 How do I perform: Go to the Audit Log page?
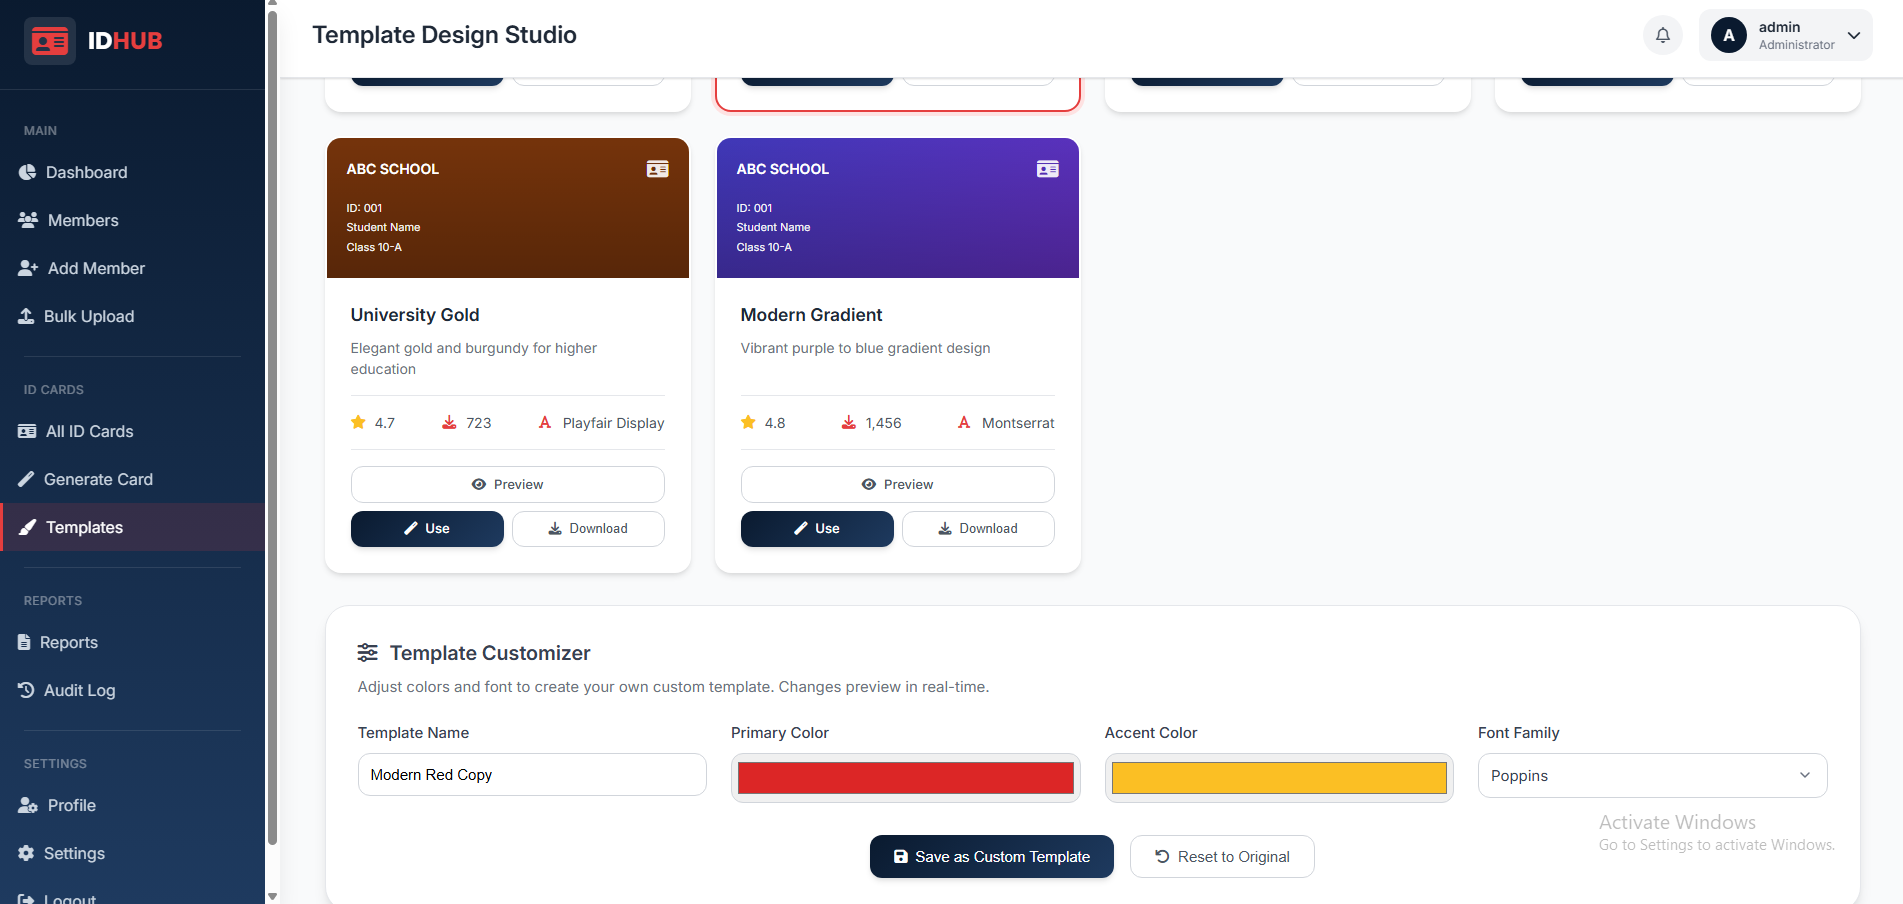pos(79,690)
